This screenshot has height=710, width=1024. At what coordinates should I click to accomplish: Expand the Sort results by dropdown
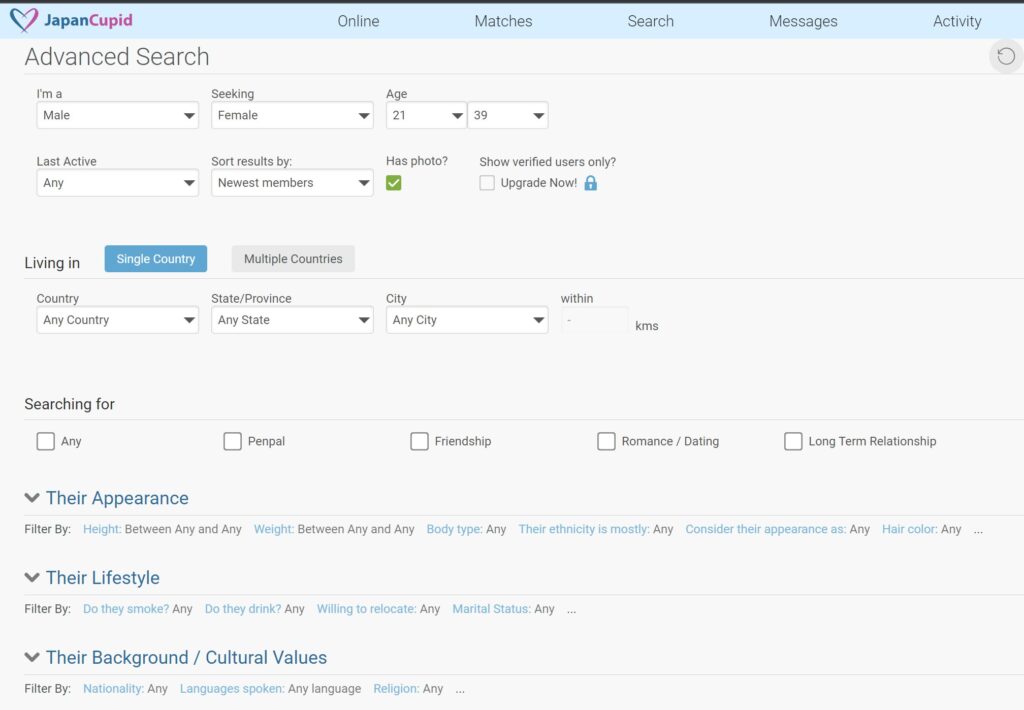(292, 183)
